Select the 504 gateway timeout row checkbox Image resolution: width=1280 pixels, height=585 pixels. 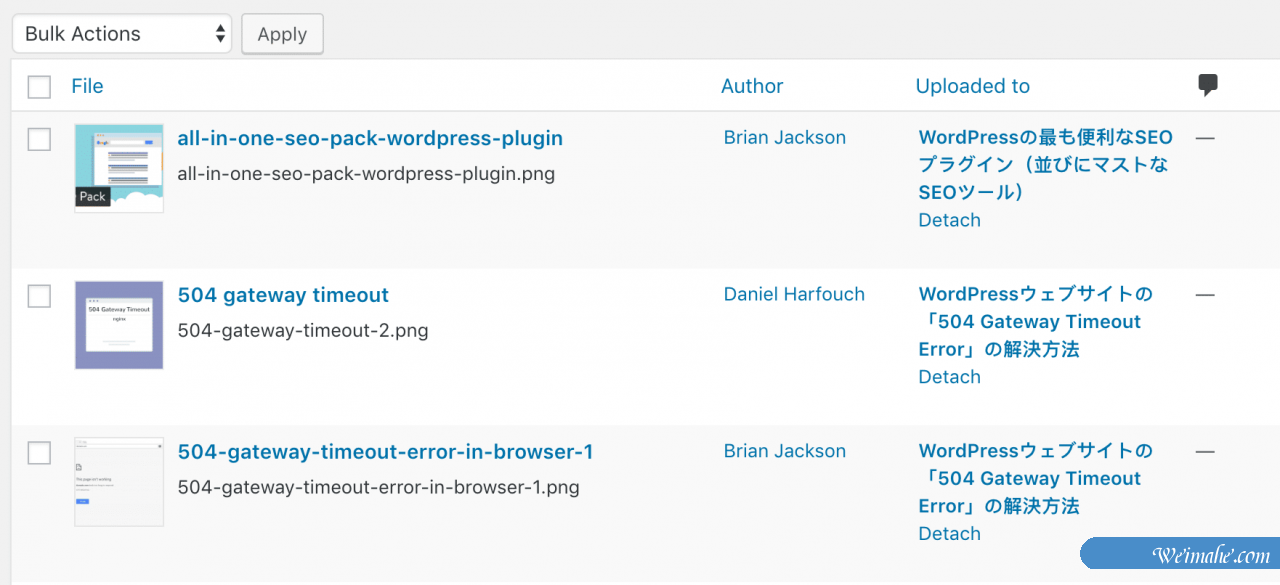[x=39, y=296]
